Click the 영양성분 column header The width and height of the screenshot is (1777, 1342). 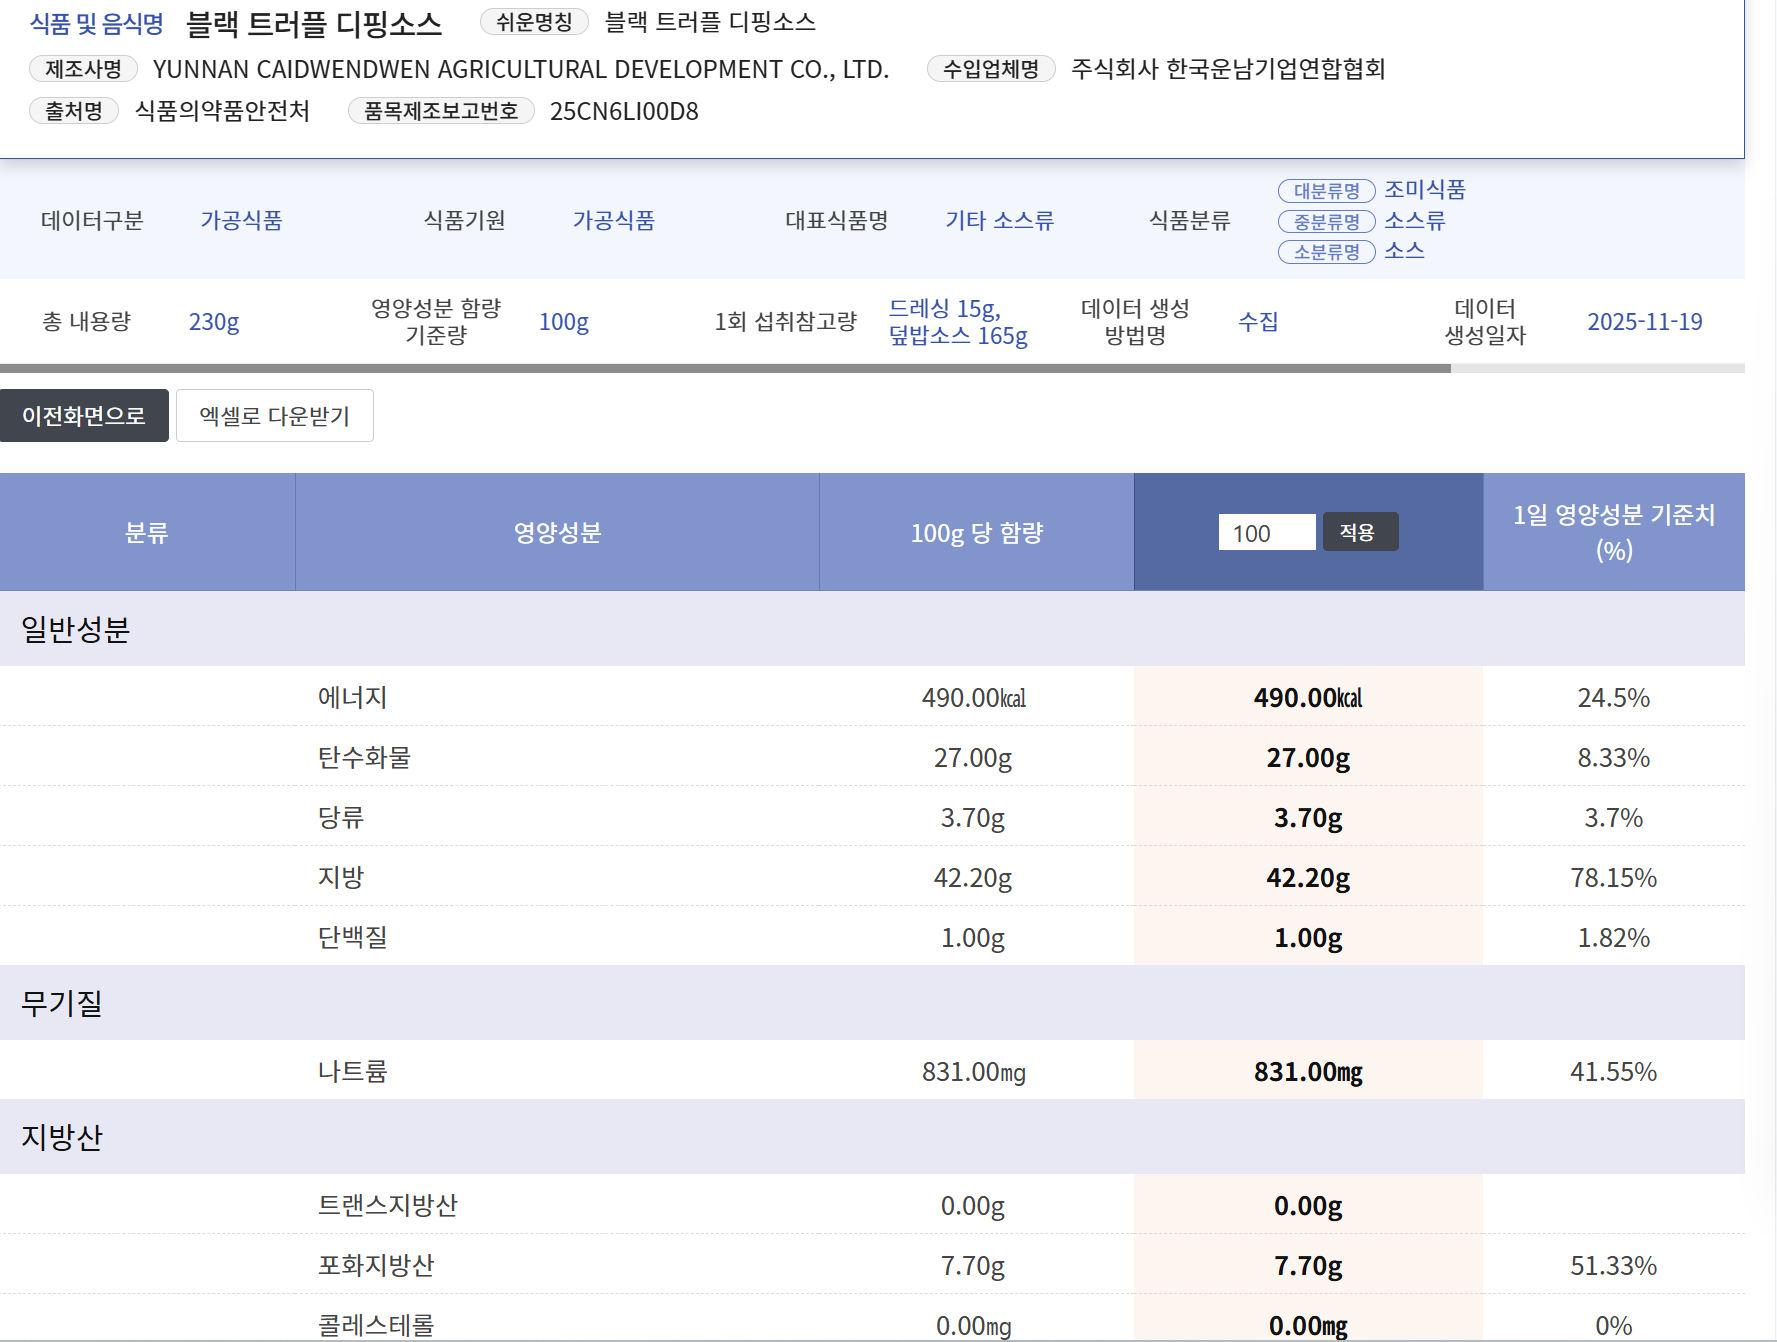pyautogui.click(x=557, y=532)
